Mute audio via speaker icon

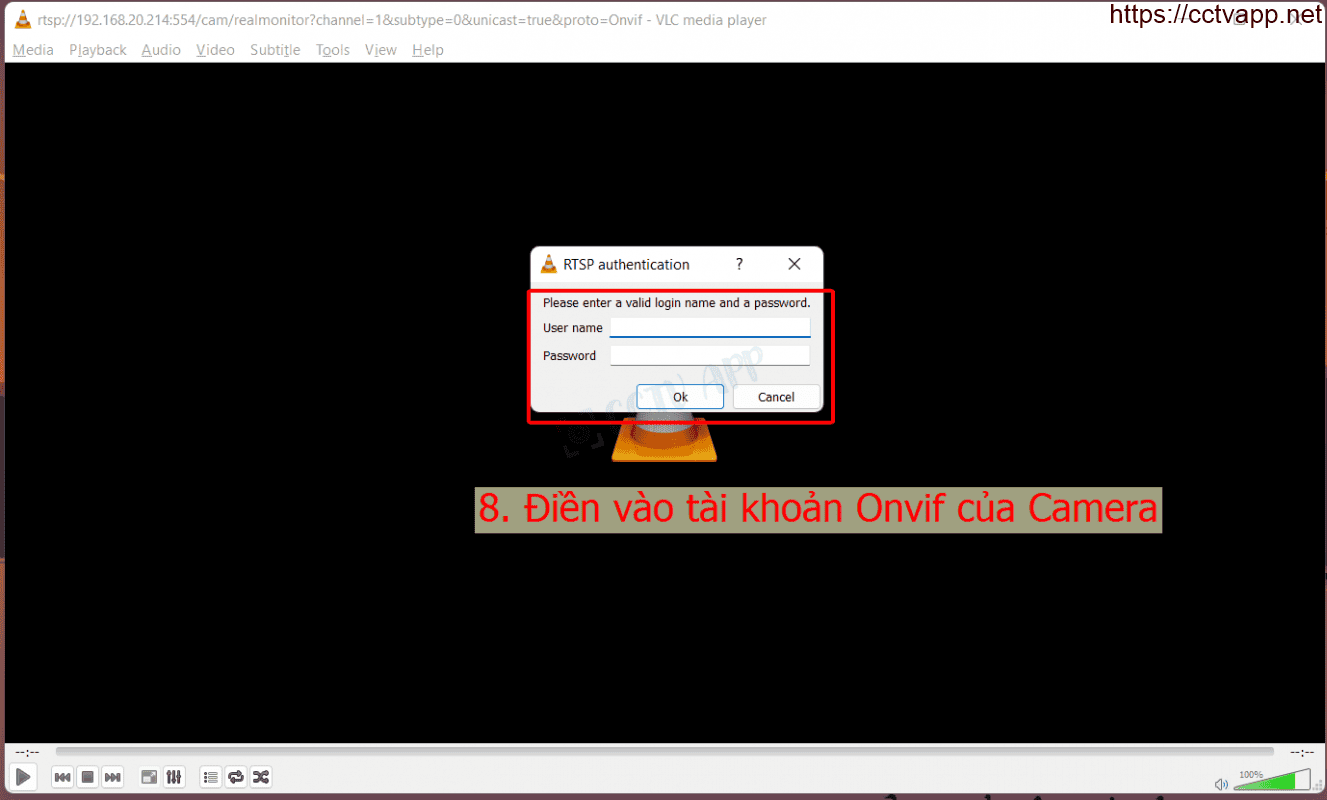click(x=1221, y=784)
